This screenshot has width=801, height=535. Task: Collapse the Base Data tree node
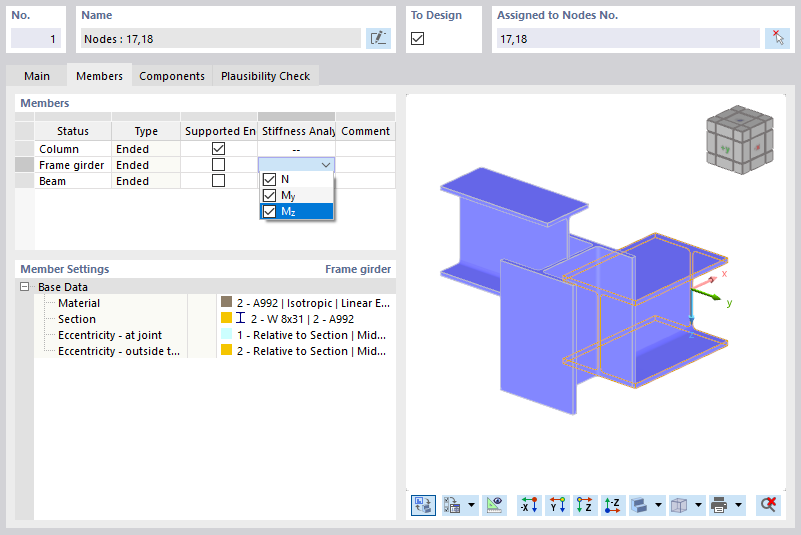(x=25, y=287)
